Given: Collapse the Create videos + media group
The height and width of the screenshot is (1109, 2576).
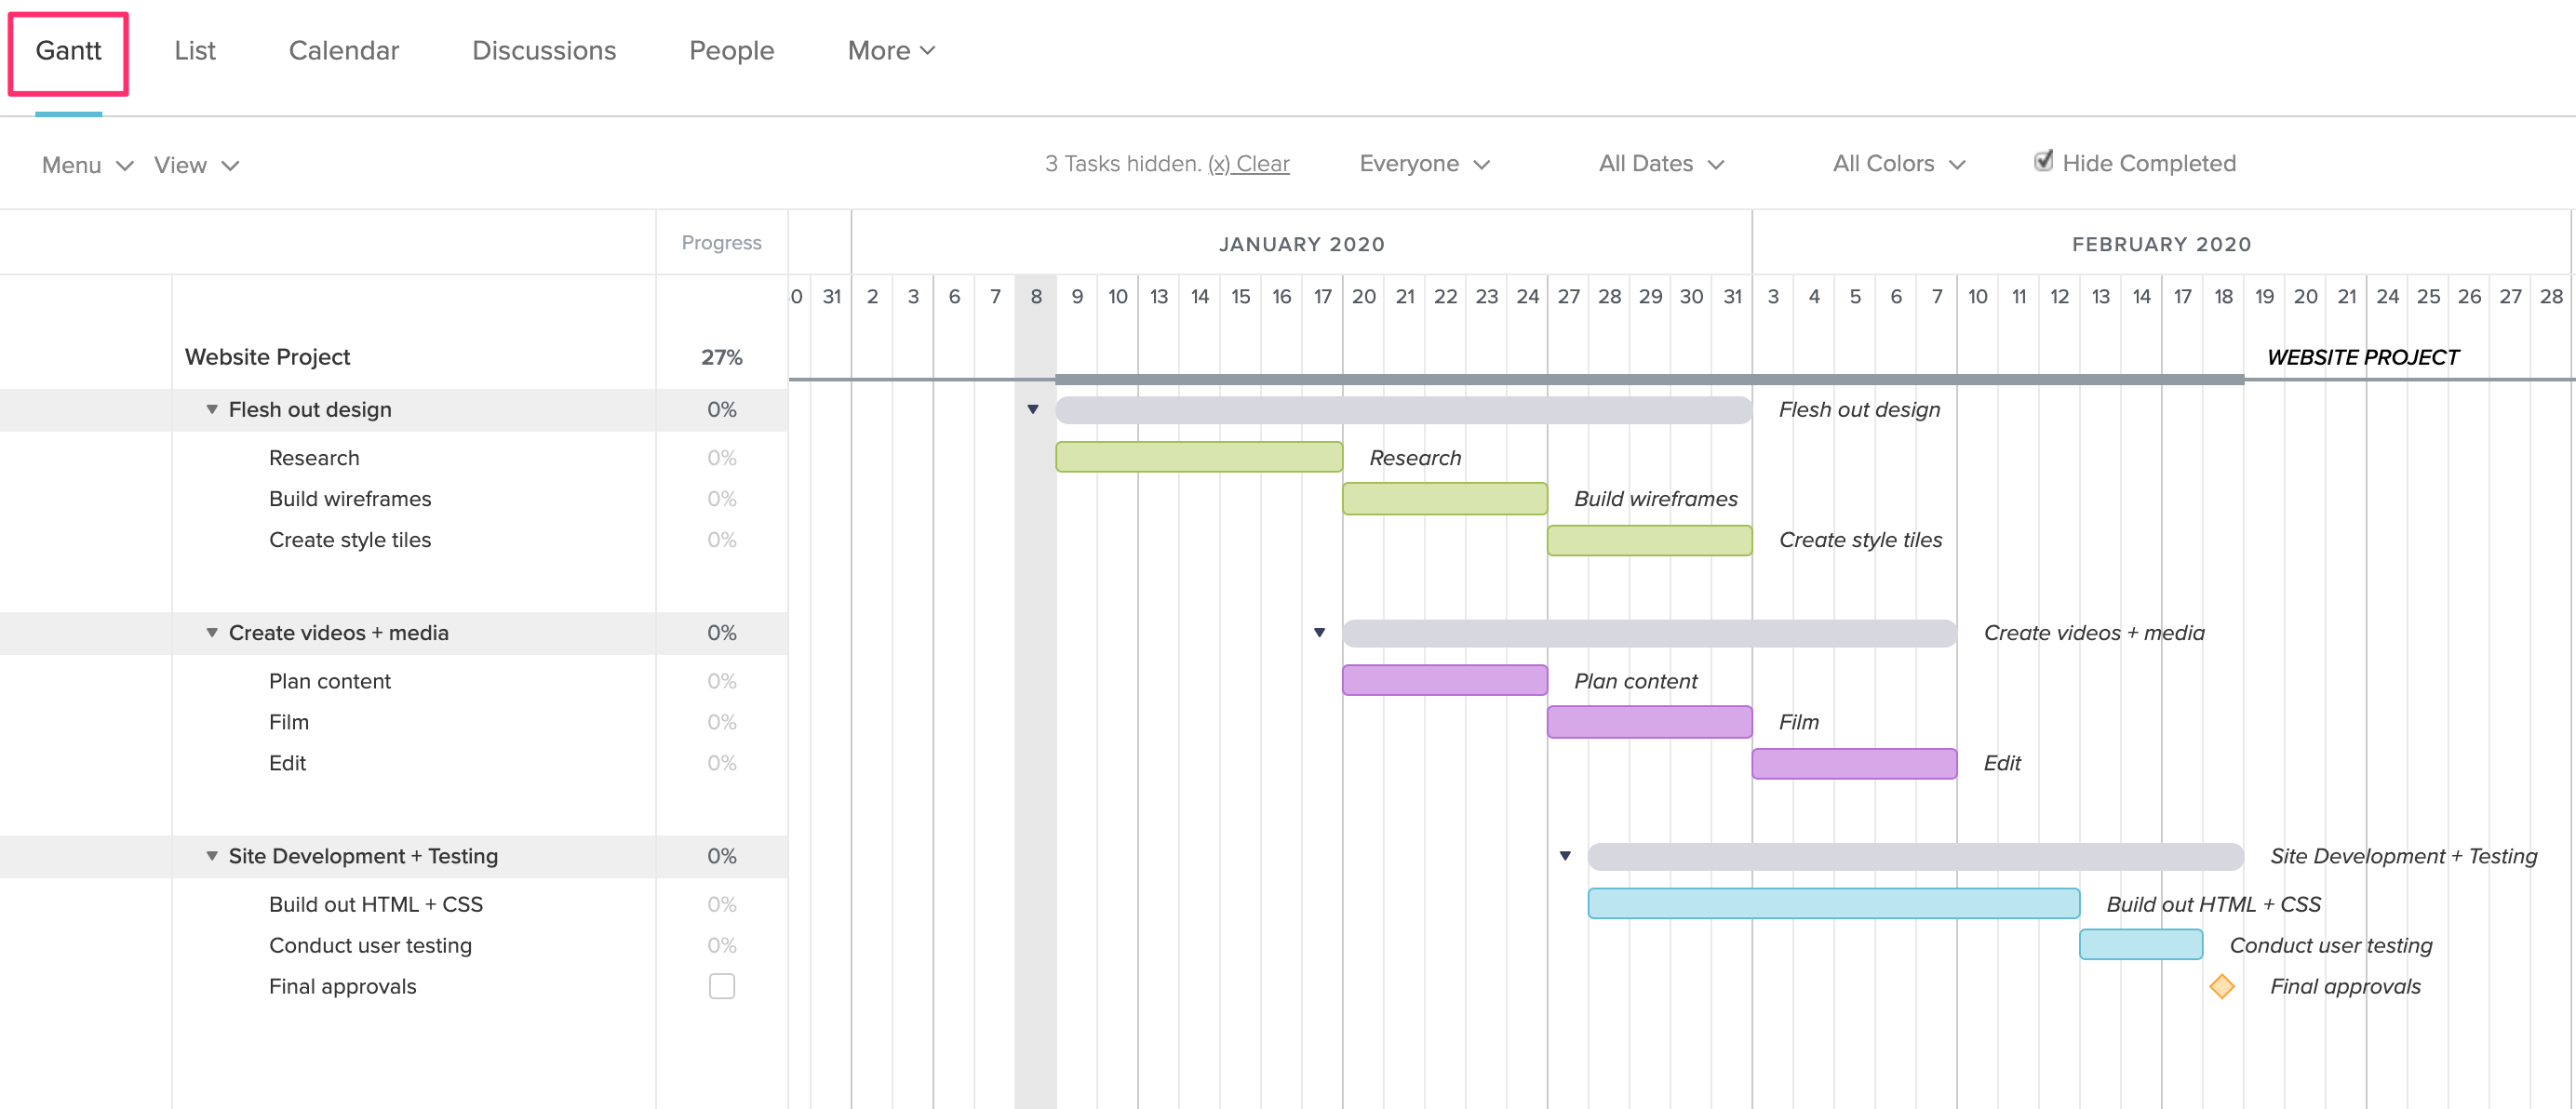Looking at the screenshot, I should (211, 632).
